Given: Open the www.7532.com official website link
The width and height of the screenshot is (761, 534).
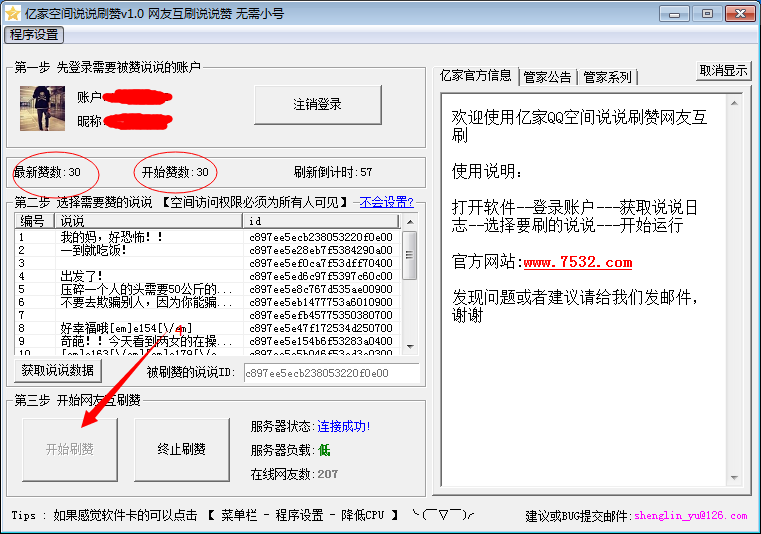Looking at the screenshot, I should pyautogui.click(x=578, y=263).
